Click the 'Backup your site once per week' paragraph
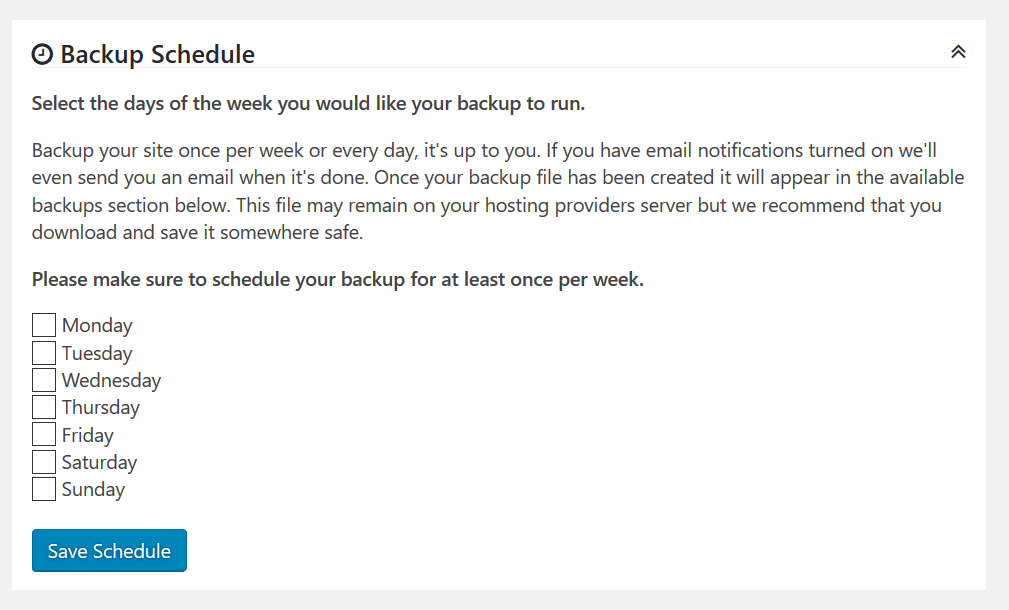1009x610 pixels. tap(498, 191)
